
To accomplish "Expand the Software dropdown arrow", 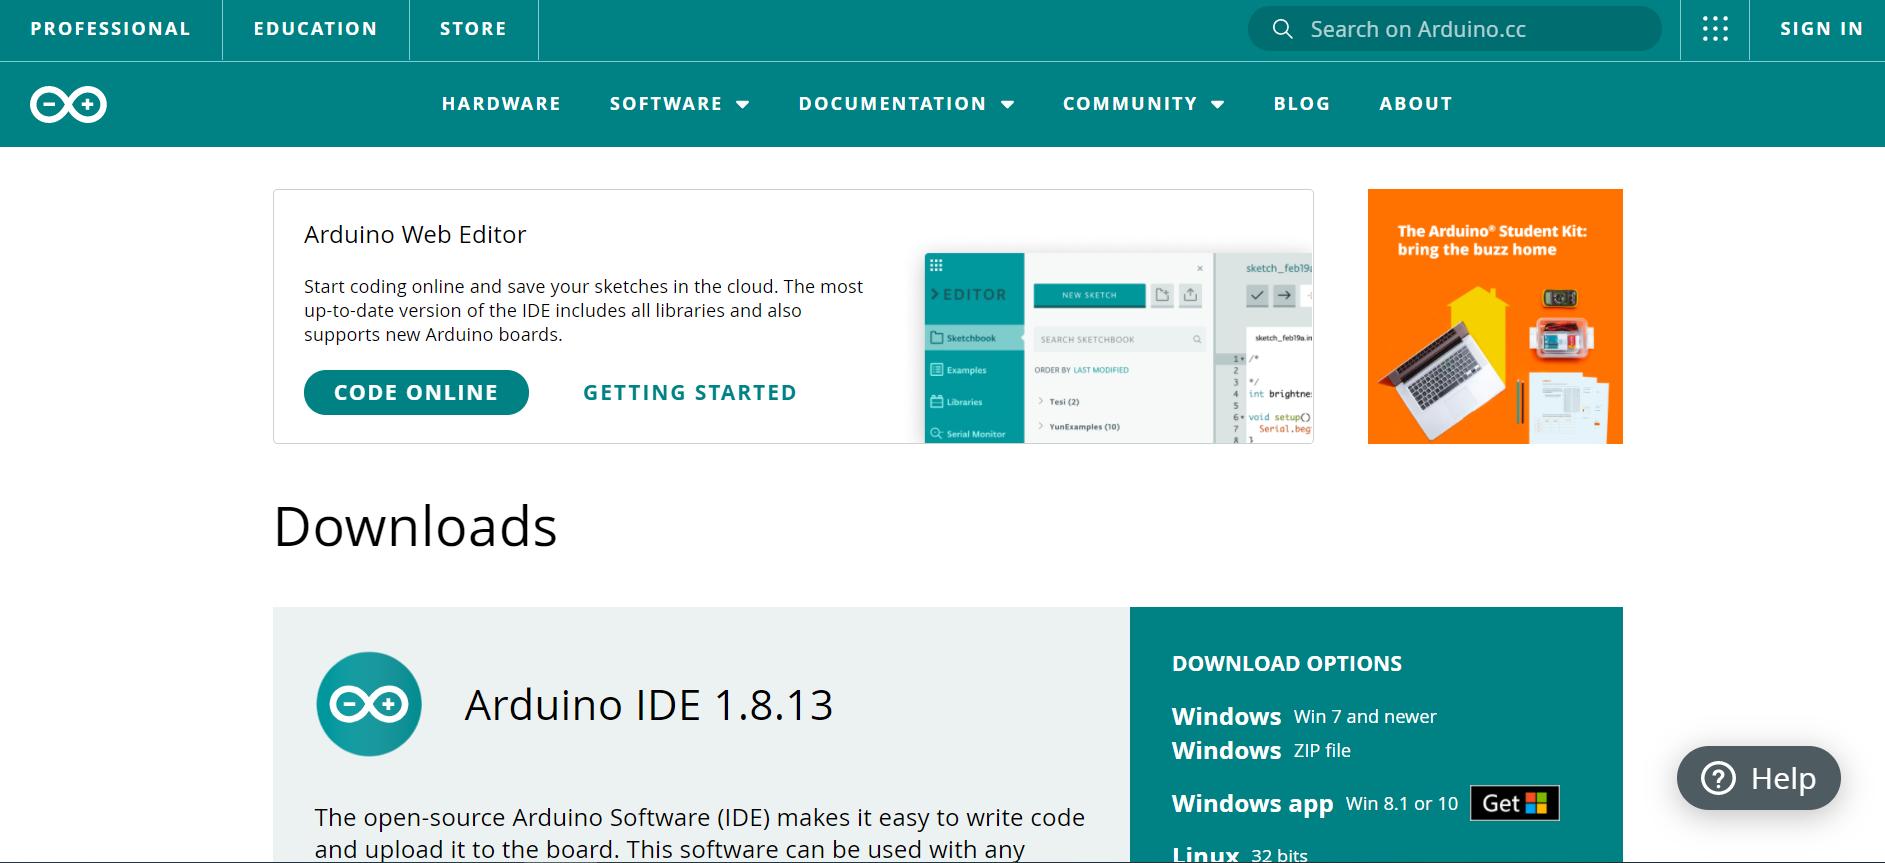I will [x=743, y=104].
